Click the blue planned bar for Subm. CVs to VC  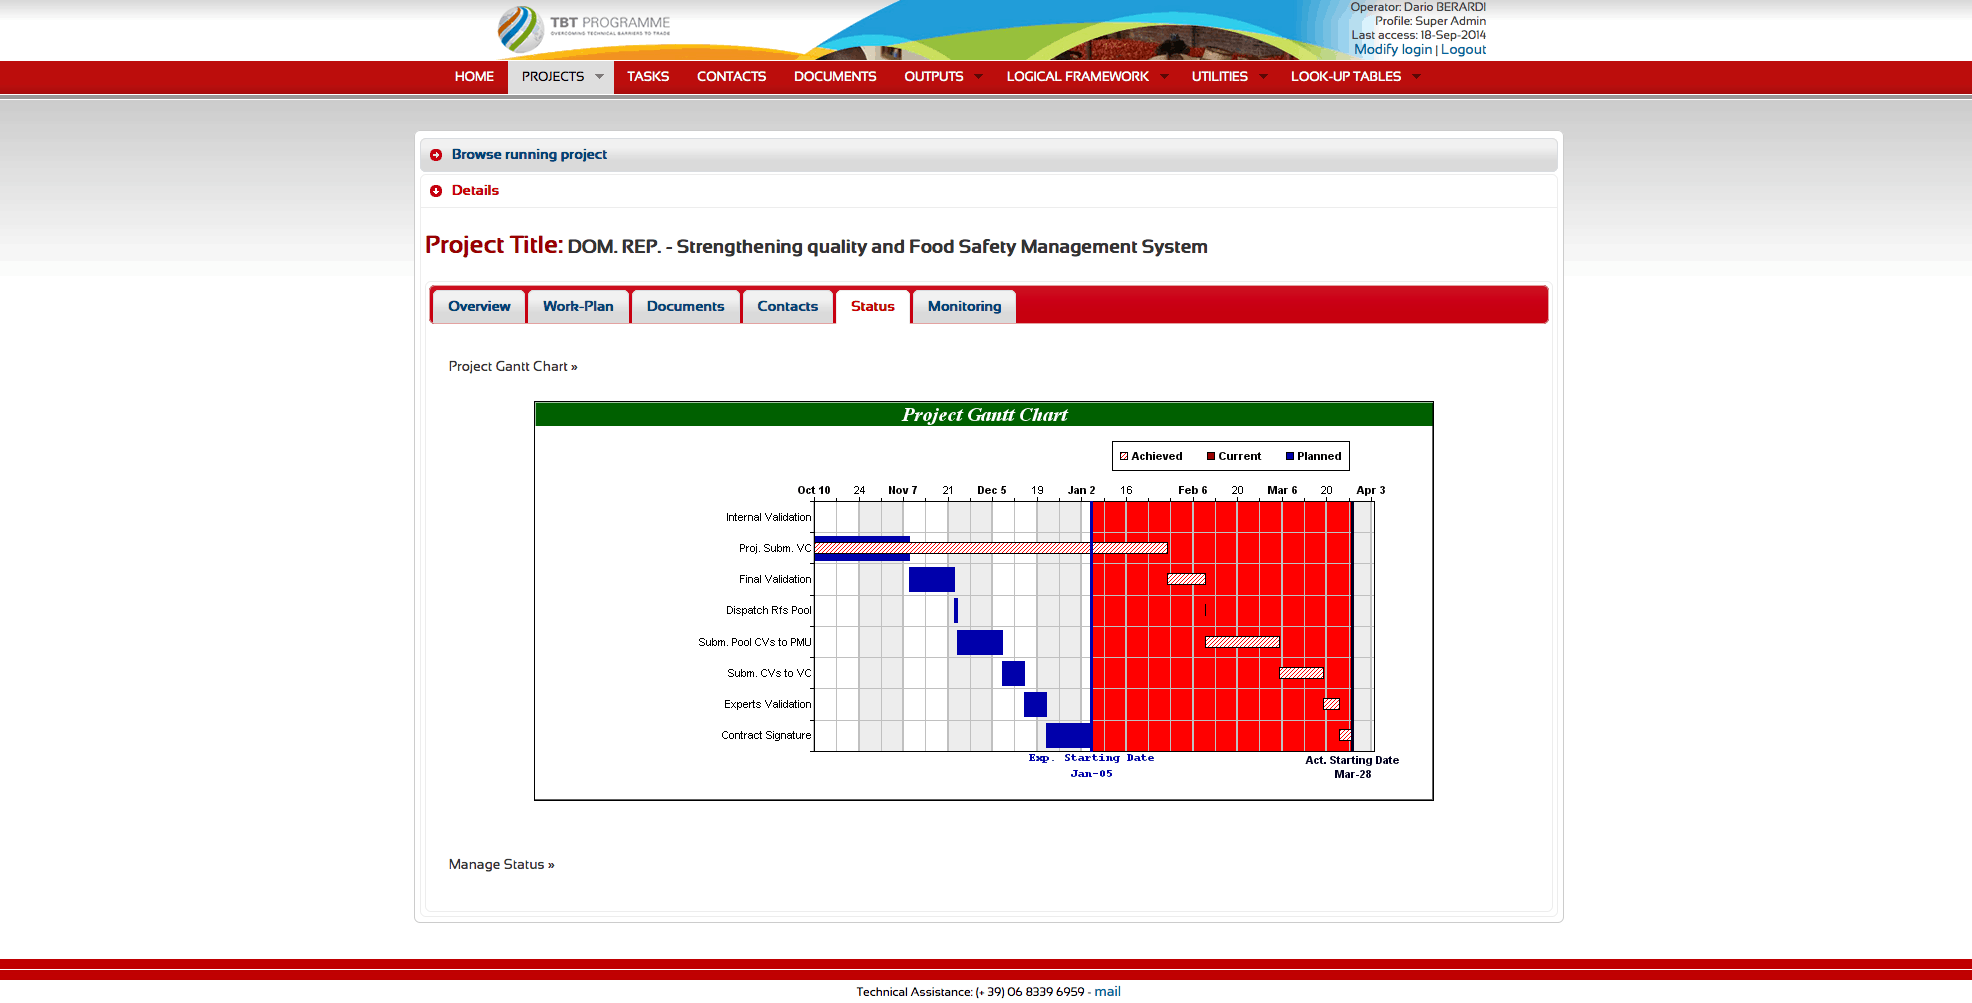[1013, 674]
